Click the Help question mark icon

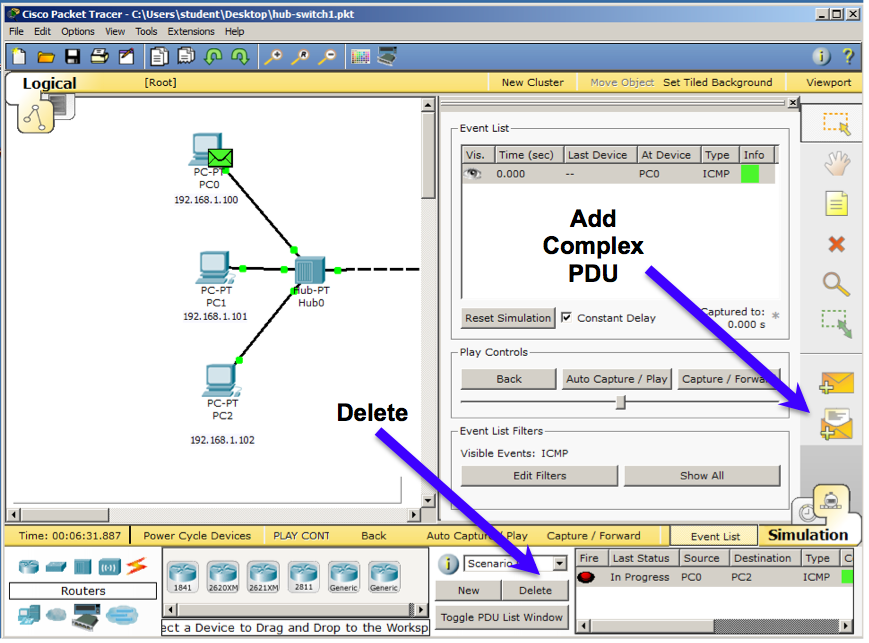(847, 56)
